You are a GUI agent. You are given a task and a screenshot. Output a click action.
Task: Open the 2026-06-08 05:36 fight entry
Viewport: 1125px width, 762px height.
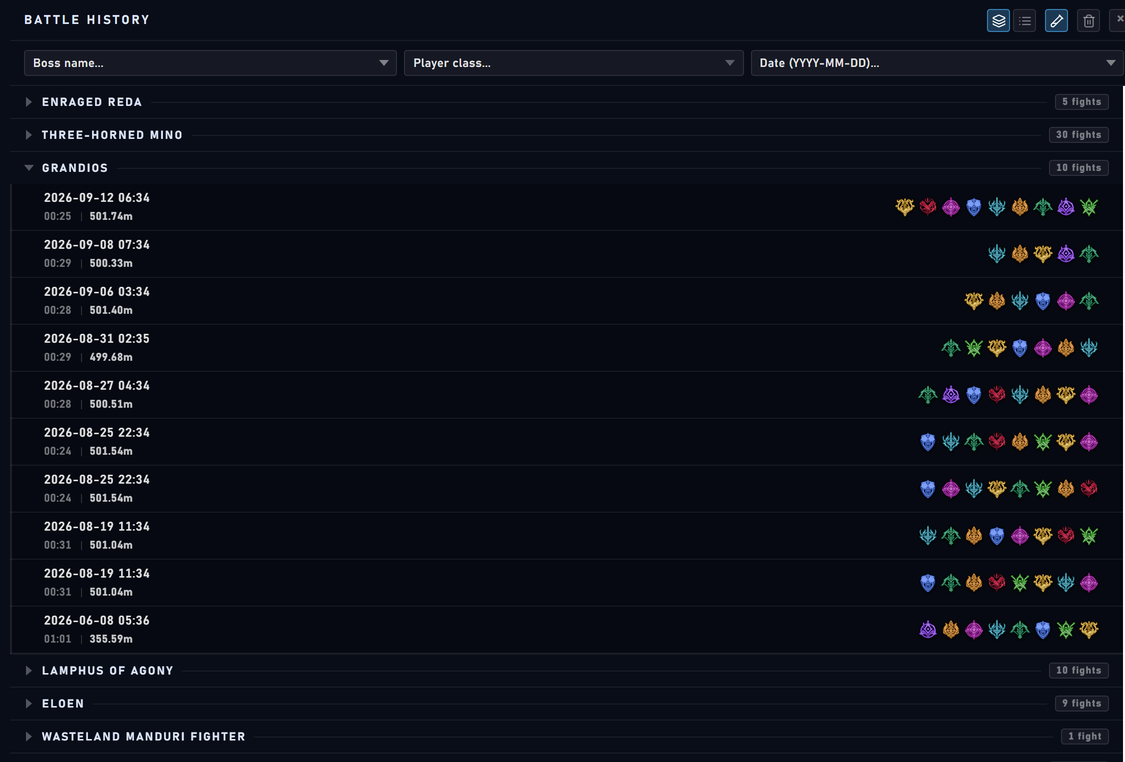(566, 630)
